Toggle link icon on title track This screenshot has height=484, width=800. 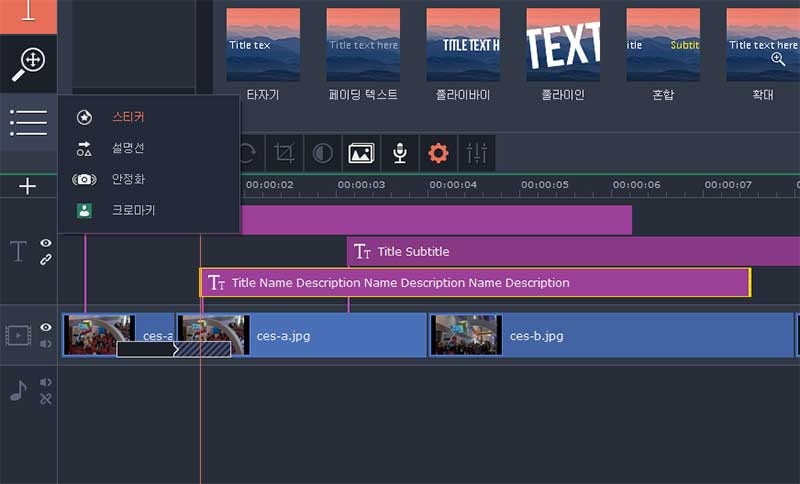point(46,260)
